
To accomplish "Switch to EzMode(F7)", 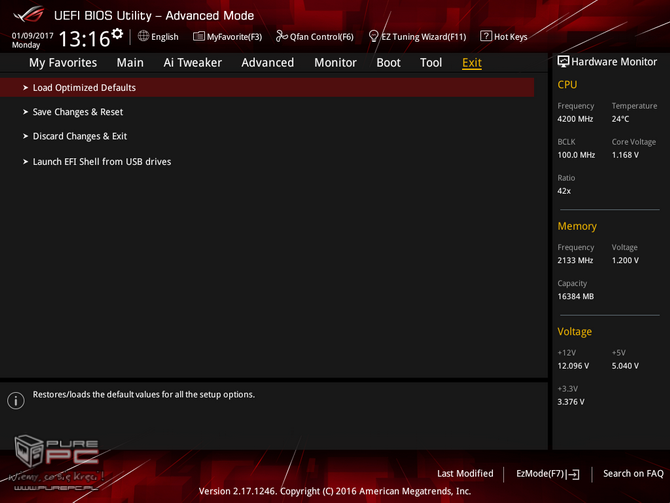I will [x=541, y=474].
